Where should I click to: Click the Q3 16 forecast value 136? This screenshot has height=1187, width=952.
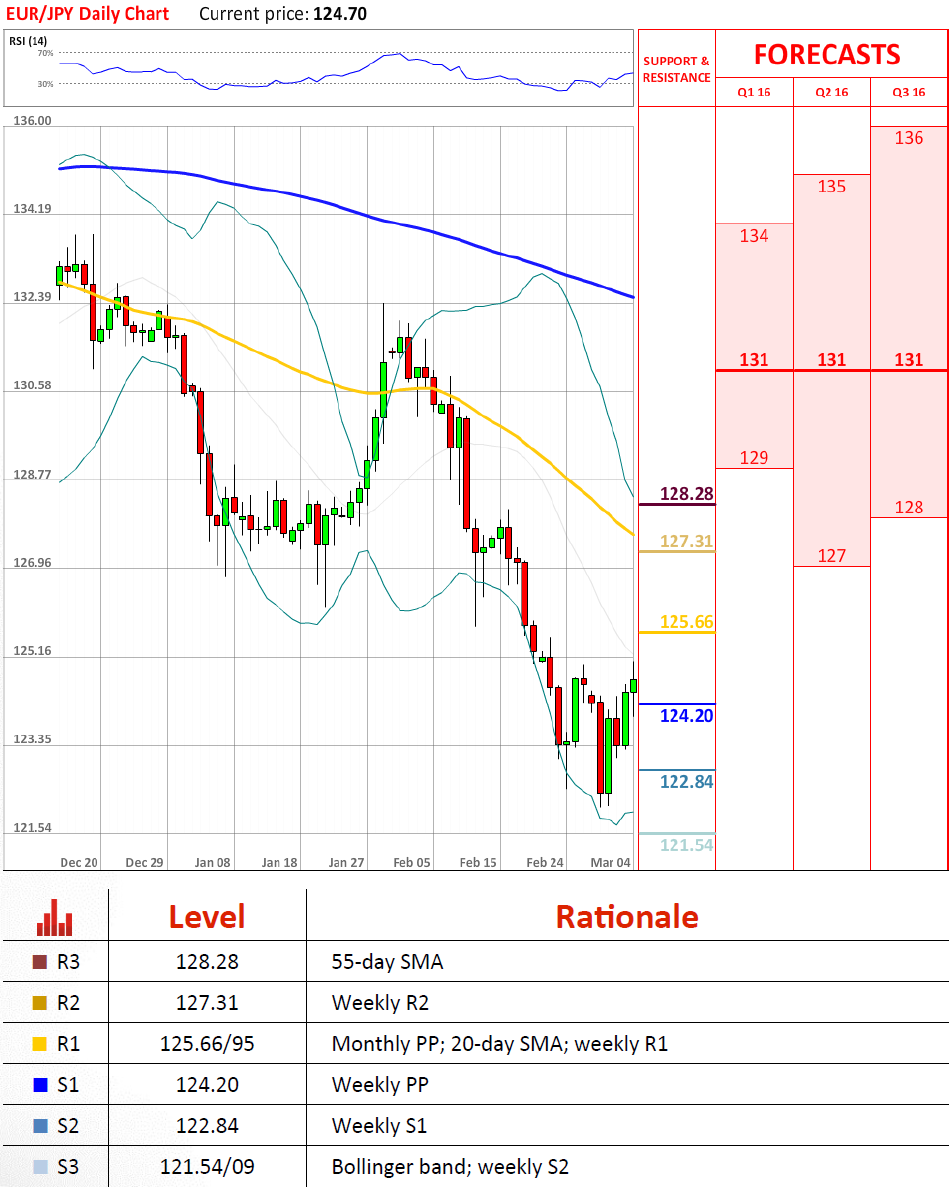[x=908, y=138]
